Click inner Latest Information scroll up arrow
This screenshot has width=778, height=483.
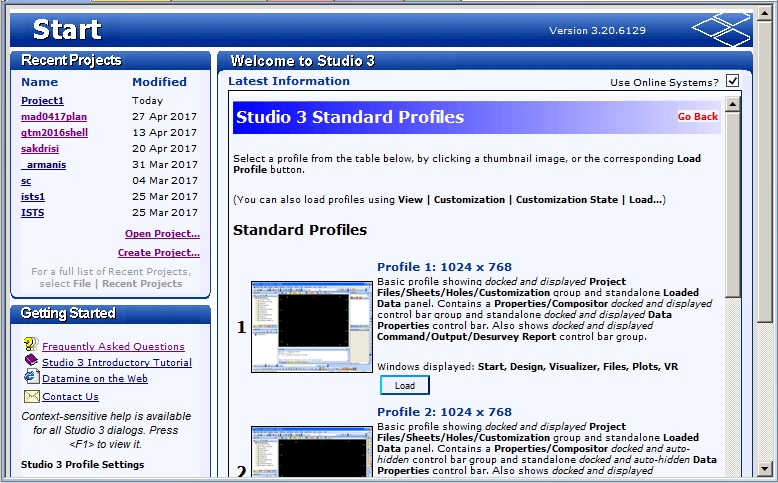click(x=733, y=104)
